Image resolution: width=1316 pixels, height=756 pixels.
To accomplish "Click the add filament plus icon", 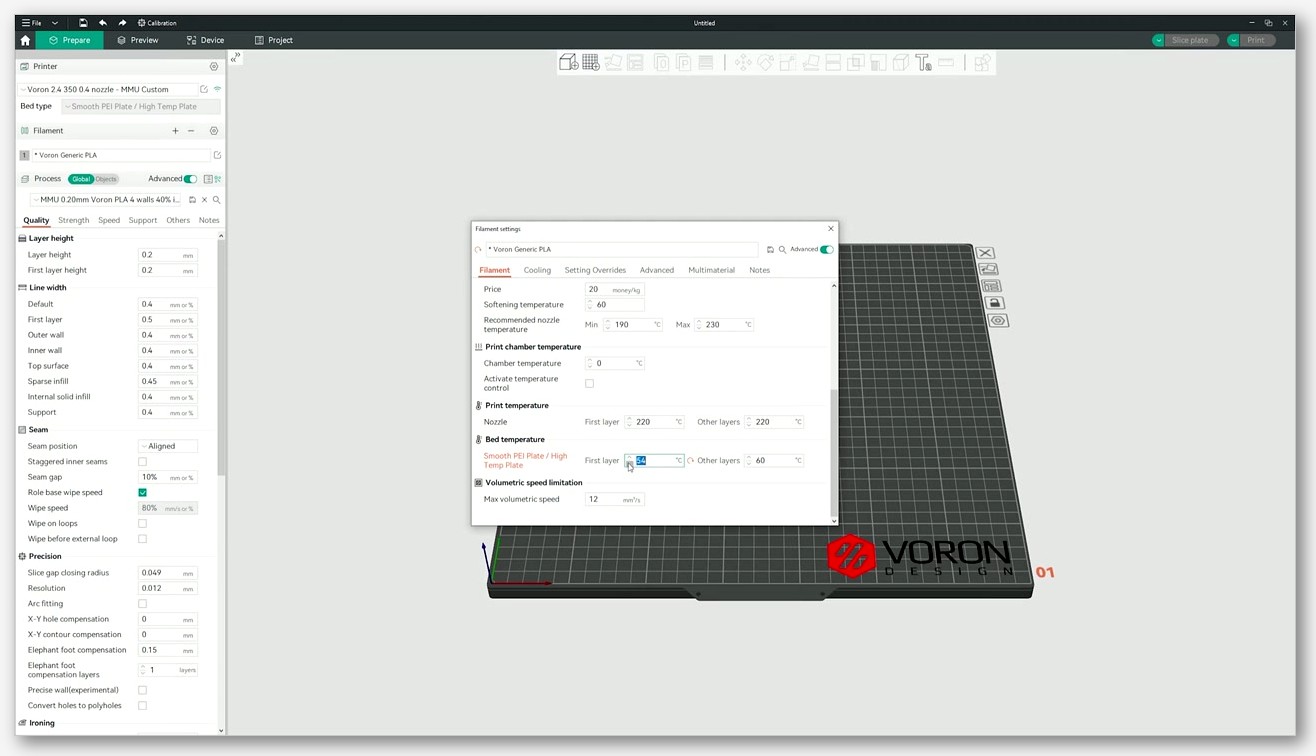I will (x=175, y=131).
